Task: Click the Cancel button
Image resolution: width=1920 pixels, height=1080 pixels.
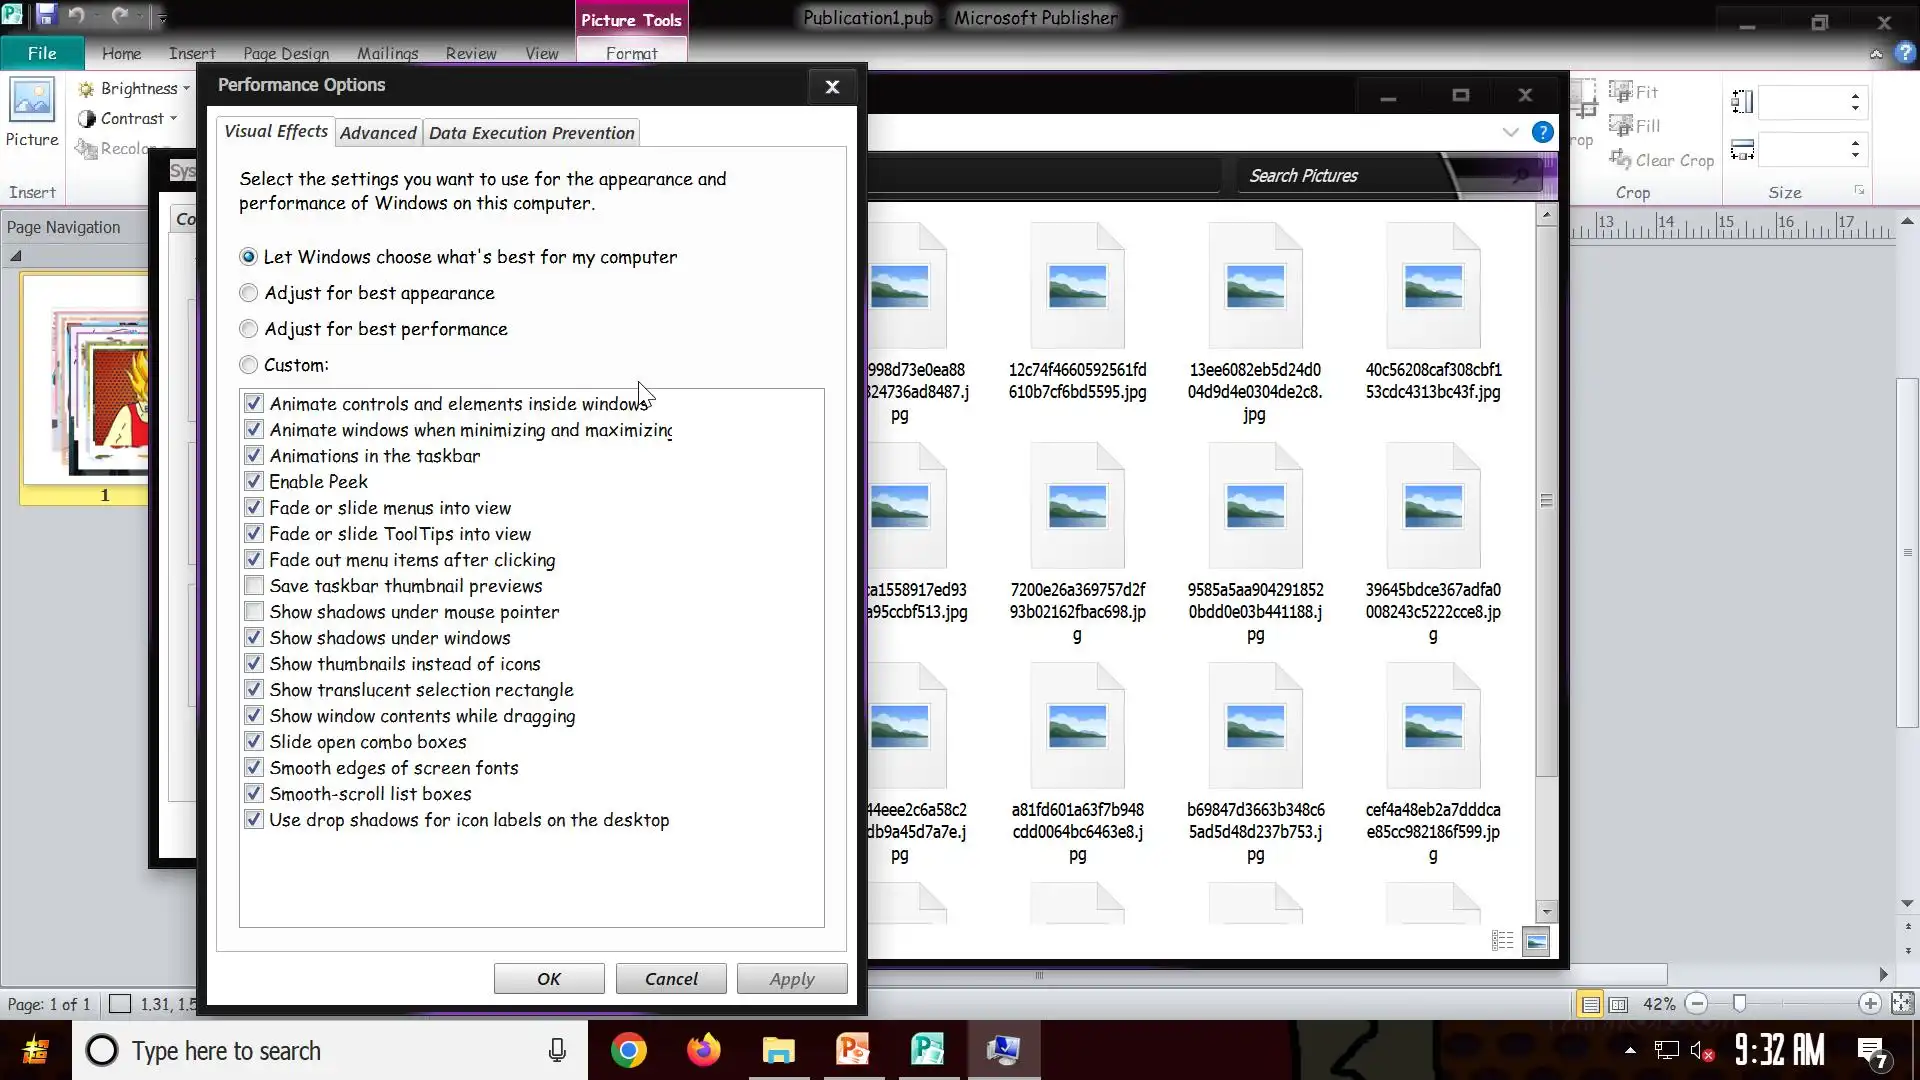Action: (671, 979)
